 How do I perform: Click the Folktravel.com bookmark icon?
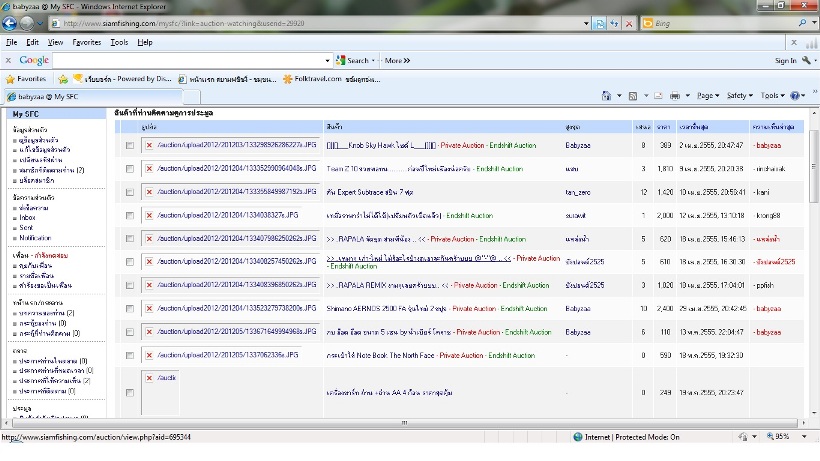point(287,79)
